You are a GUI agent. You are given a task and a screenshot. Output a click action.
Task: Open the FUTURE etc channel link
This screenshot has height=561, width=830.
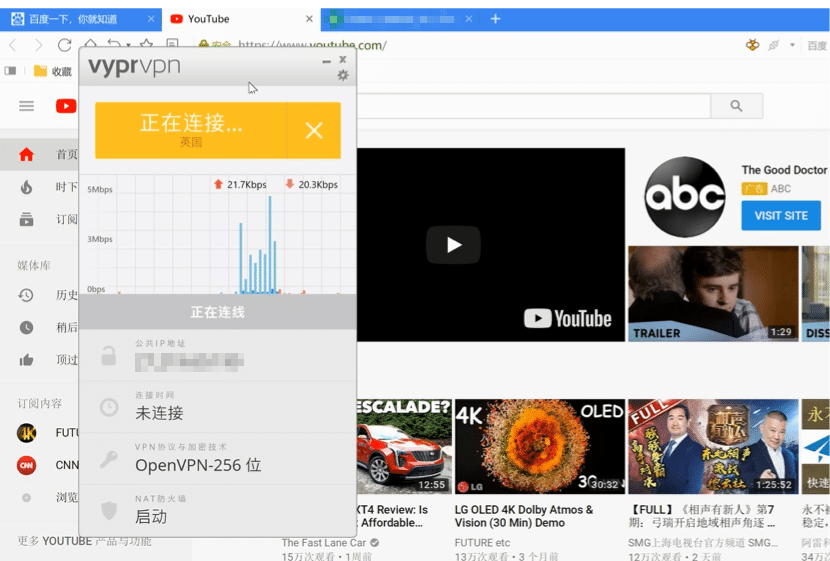click(x=482, y=542)
